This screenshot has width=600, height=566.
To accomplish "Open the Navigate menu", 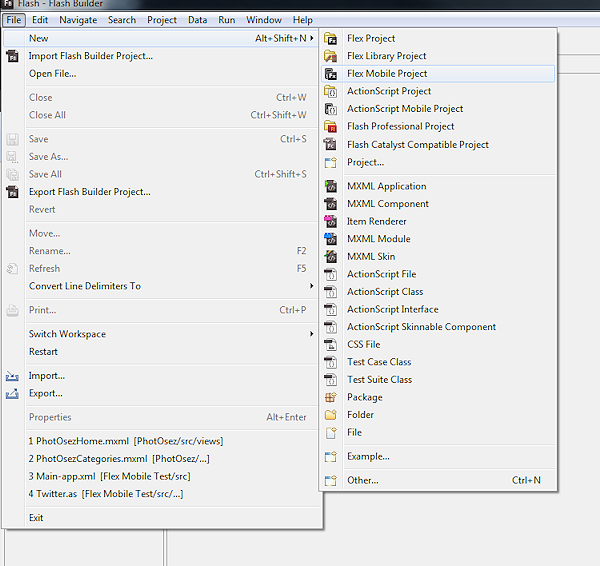I will (78, 20).
